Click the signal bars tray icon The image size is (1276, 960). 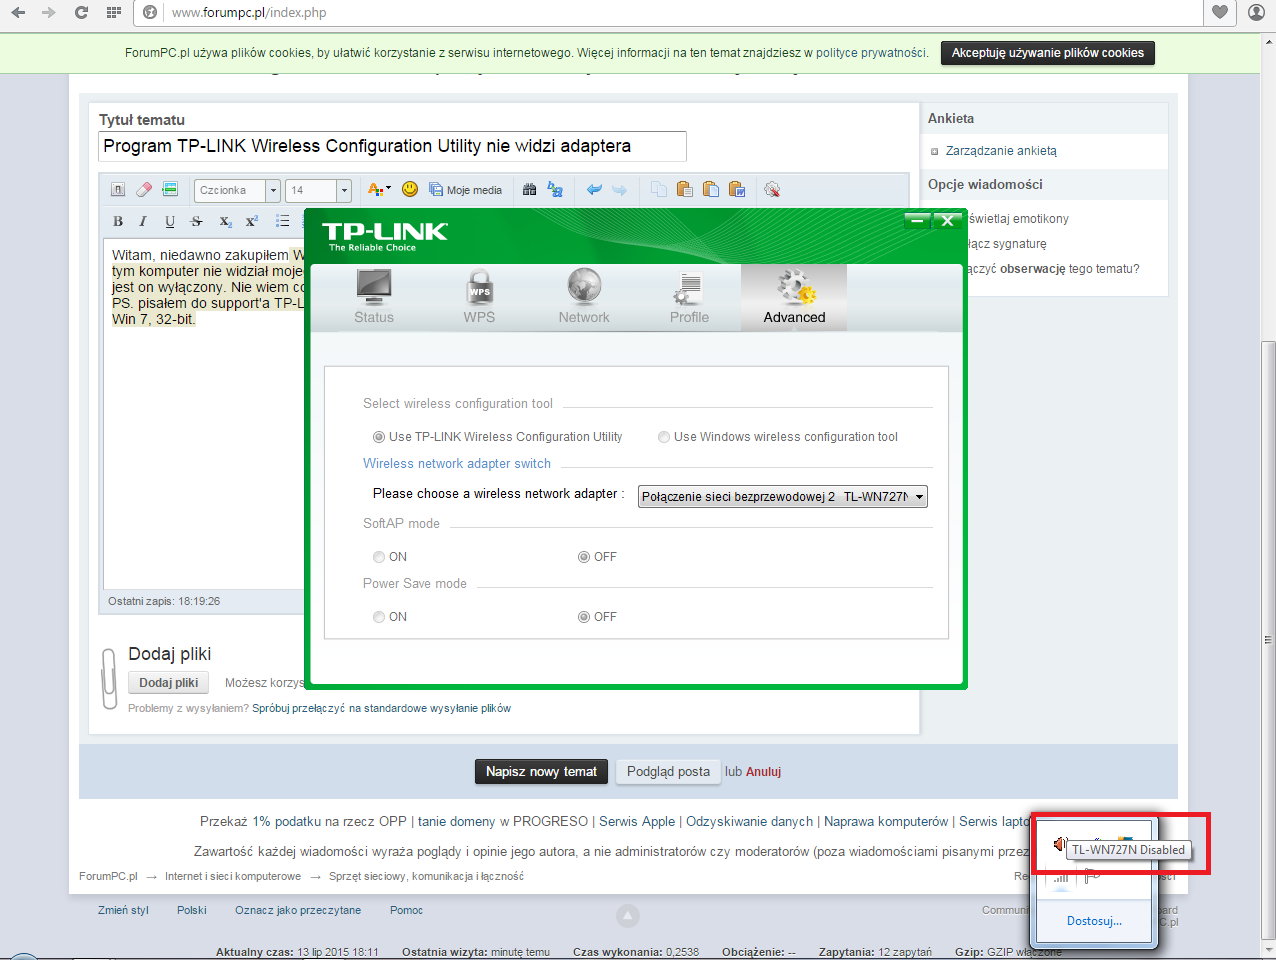point(1061,877)
